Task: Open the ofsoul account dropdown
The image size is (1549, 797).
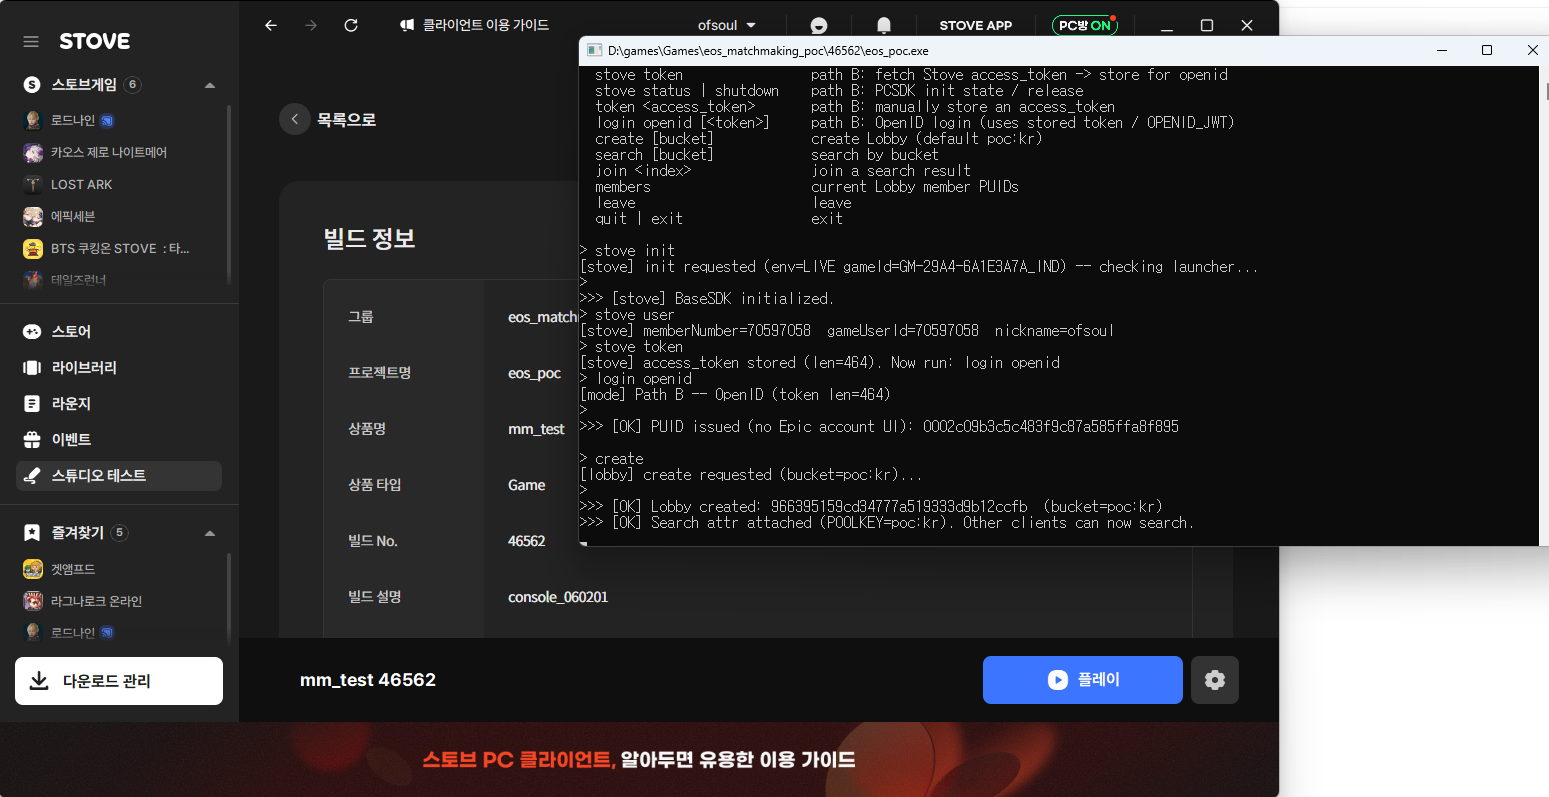Action: coord(727,25)
